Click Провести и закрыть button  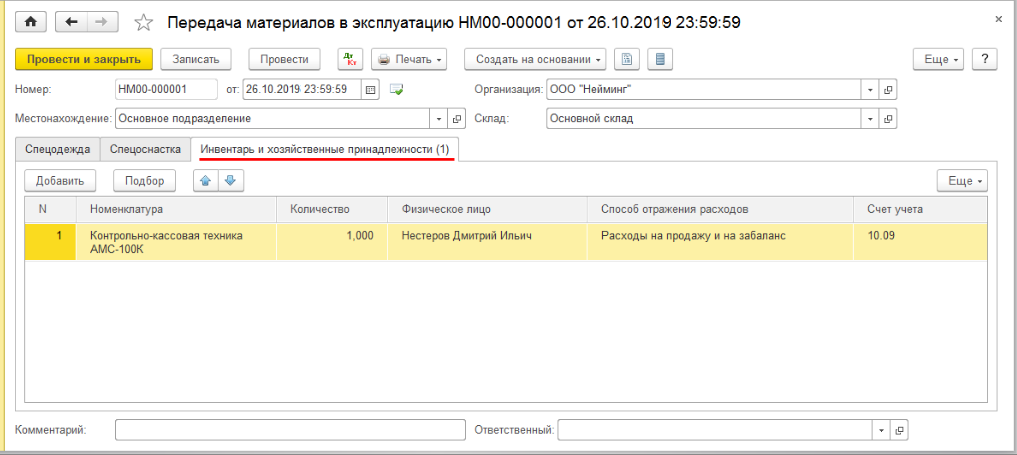click(84, 59)
